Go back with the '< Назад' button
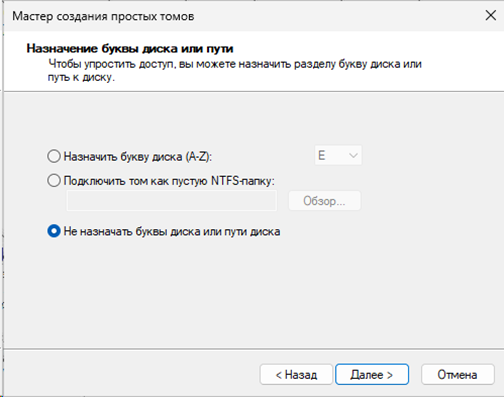504x397 pixels. 296,374
